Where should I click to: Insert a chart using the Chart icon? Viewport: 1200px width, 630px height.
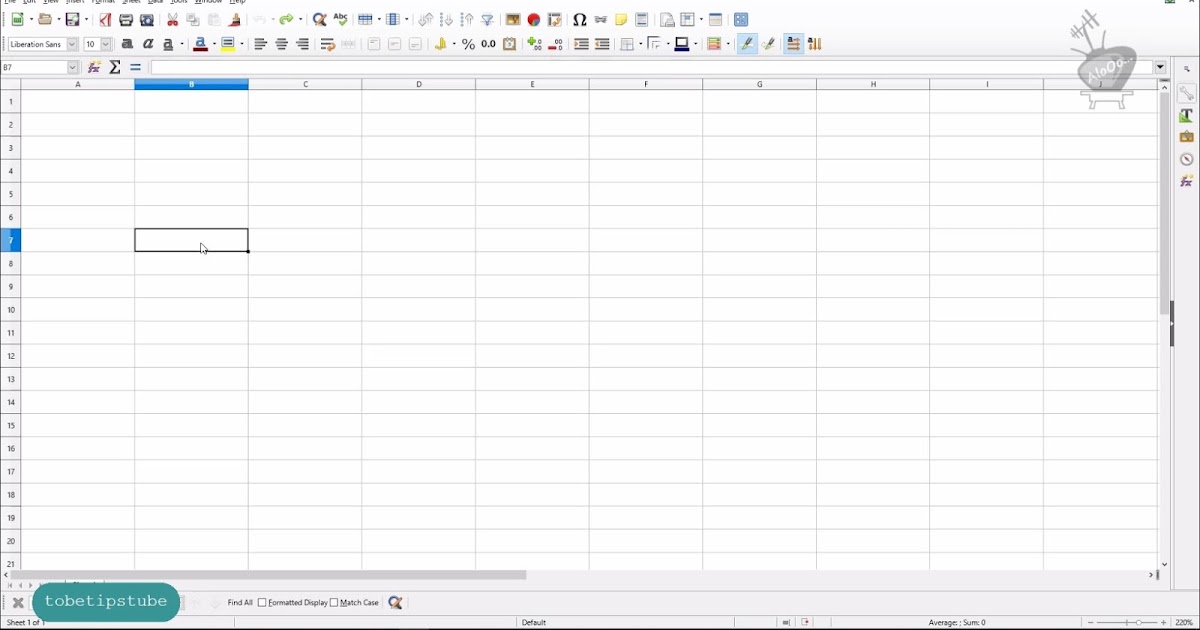pos(534,20)
